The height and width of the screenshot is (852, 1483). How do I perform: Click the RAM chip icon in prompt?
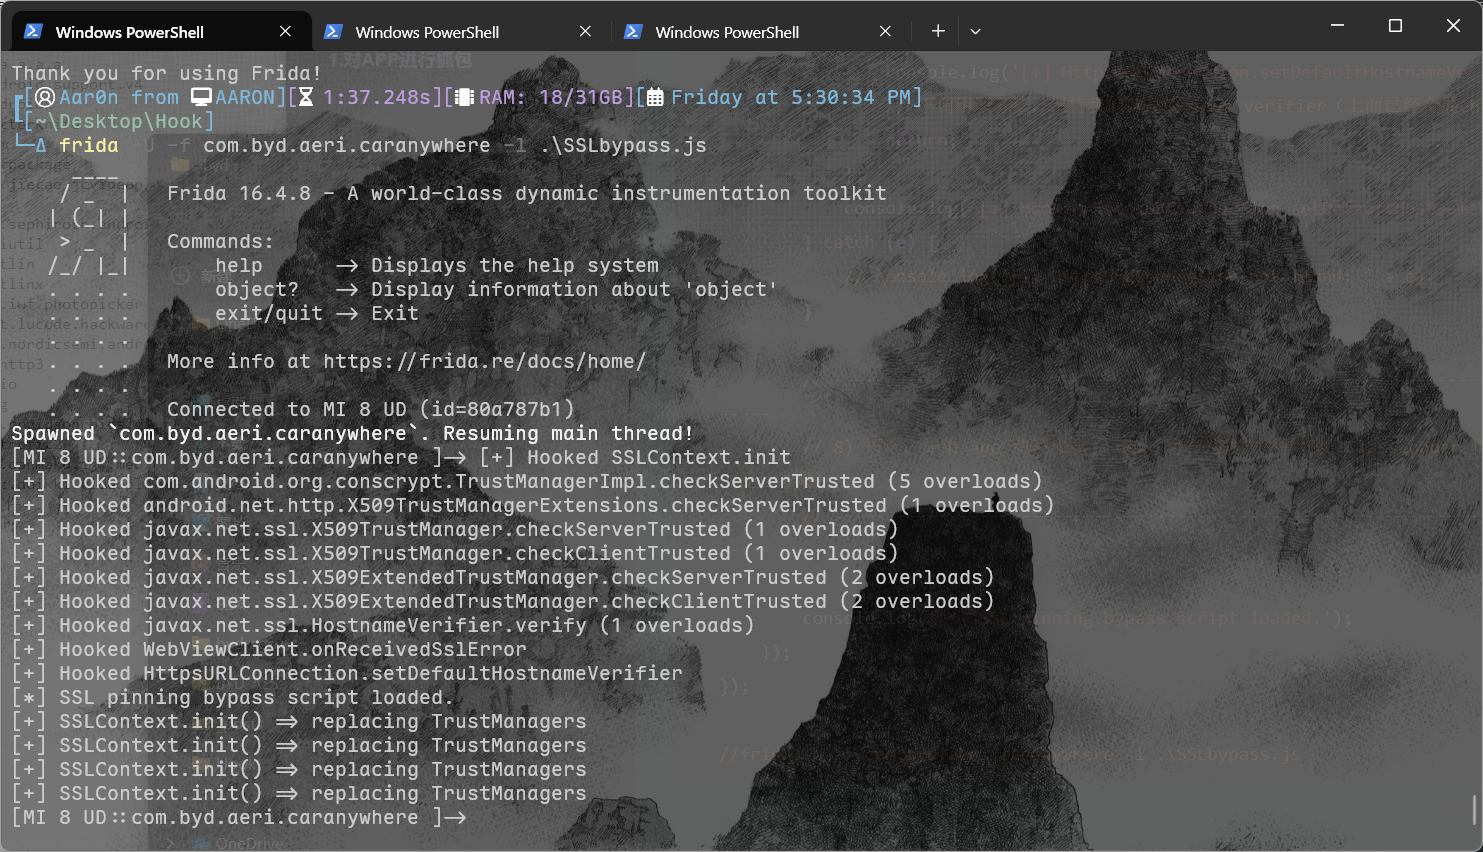[x=464, y=97]
